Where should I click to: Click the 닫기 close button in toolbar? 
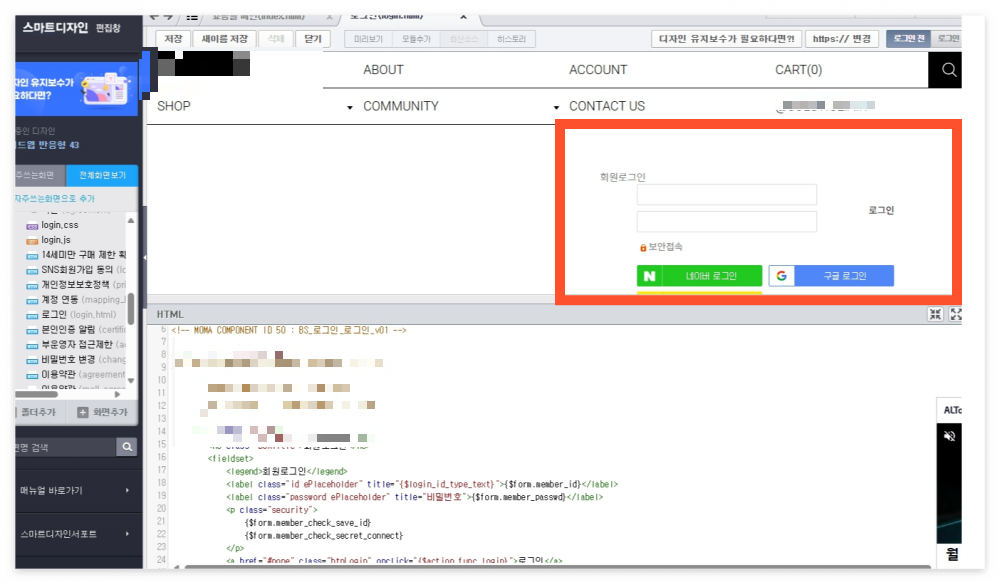pyautogui.click(x=312, y=39)
